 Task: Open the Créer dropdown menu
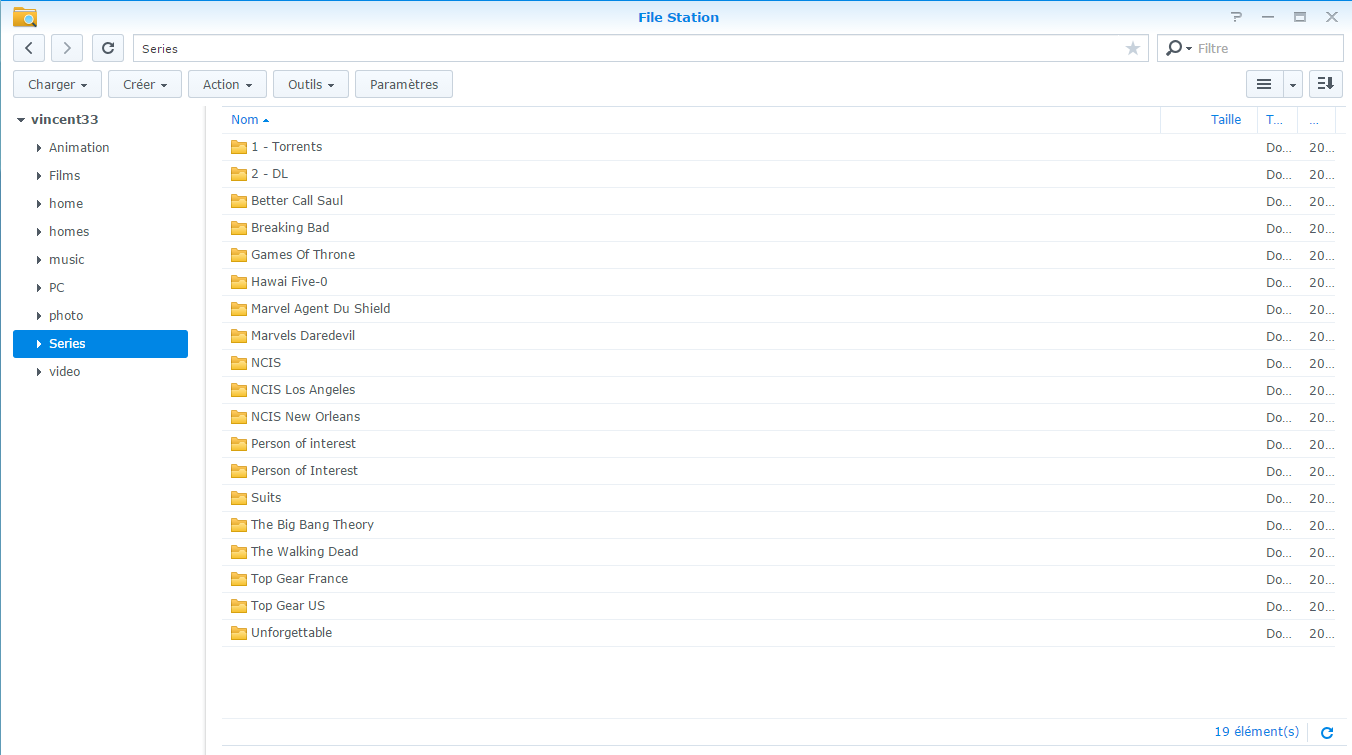145,85
